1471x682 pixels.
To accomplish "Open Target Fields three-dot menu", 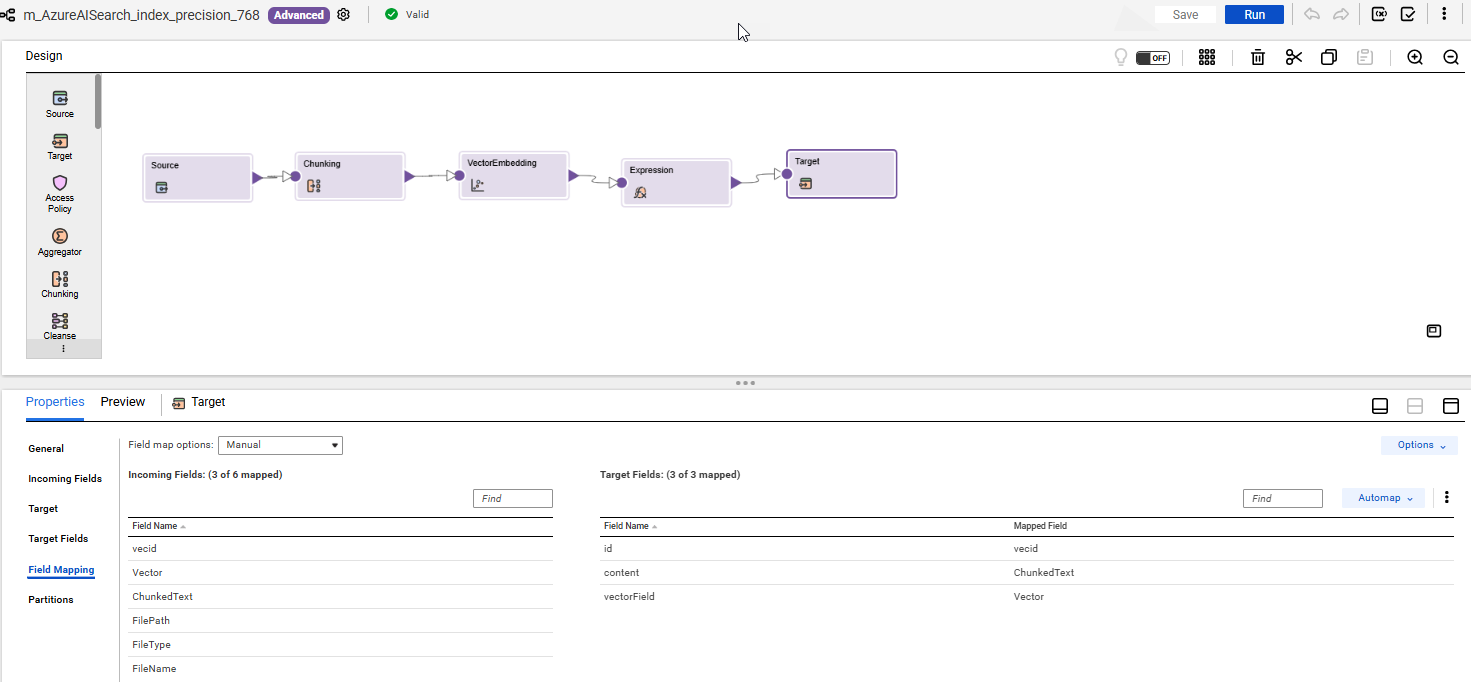I will click(x=1446, y=497).
